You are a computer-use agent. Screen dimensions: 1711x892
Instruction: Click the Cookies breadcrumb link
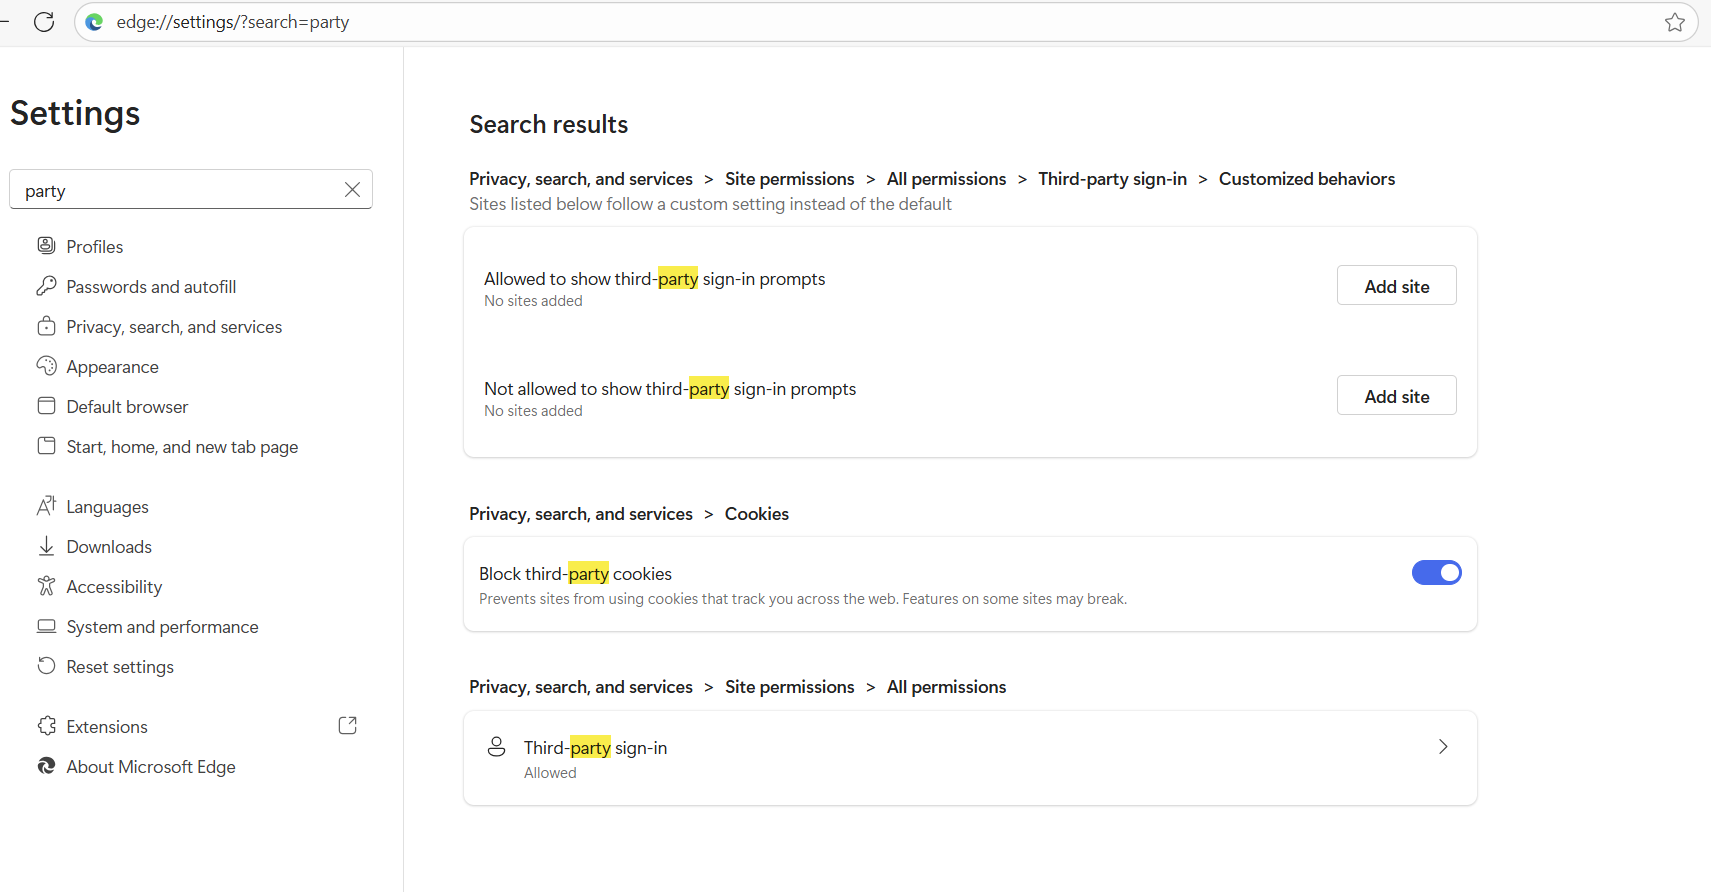756,514
